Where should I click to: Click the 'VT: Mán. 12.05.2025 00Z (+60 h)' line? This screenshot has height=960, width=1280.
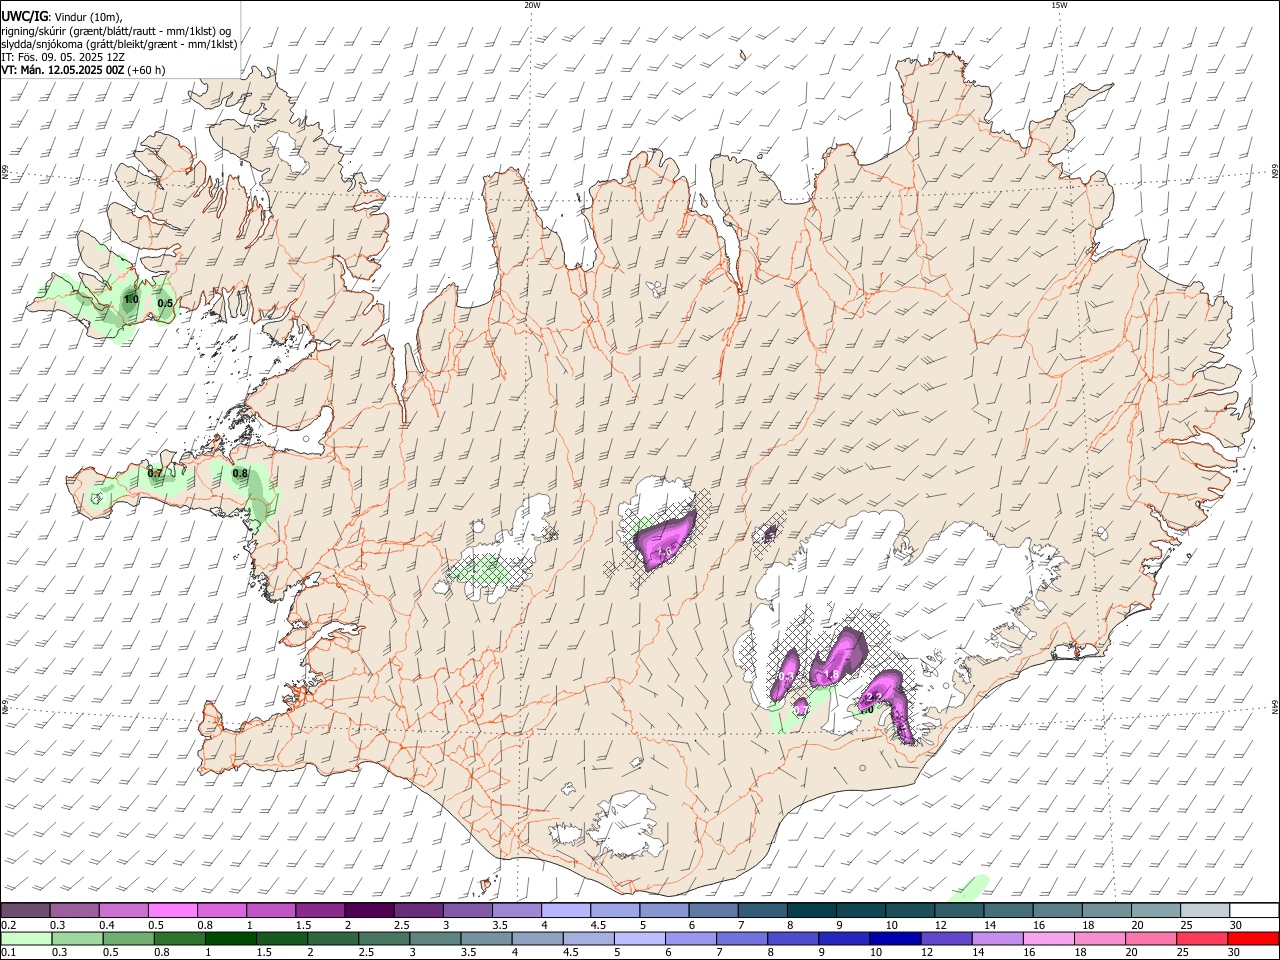84,71
